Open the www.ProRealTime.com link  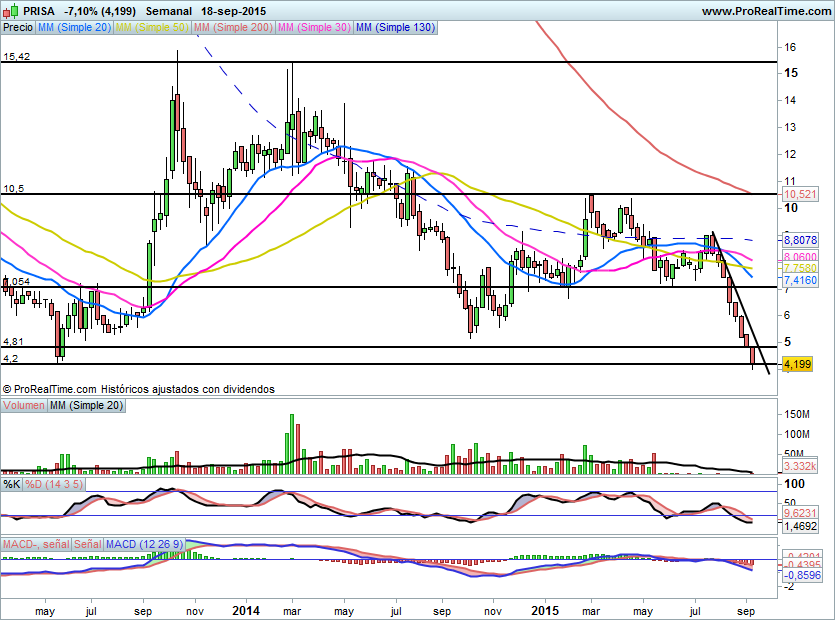[766, 11]
